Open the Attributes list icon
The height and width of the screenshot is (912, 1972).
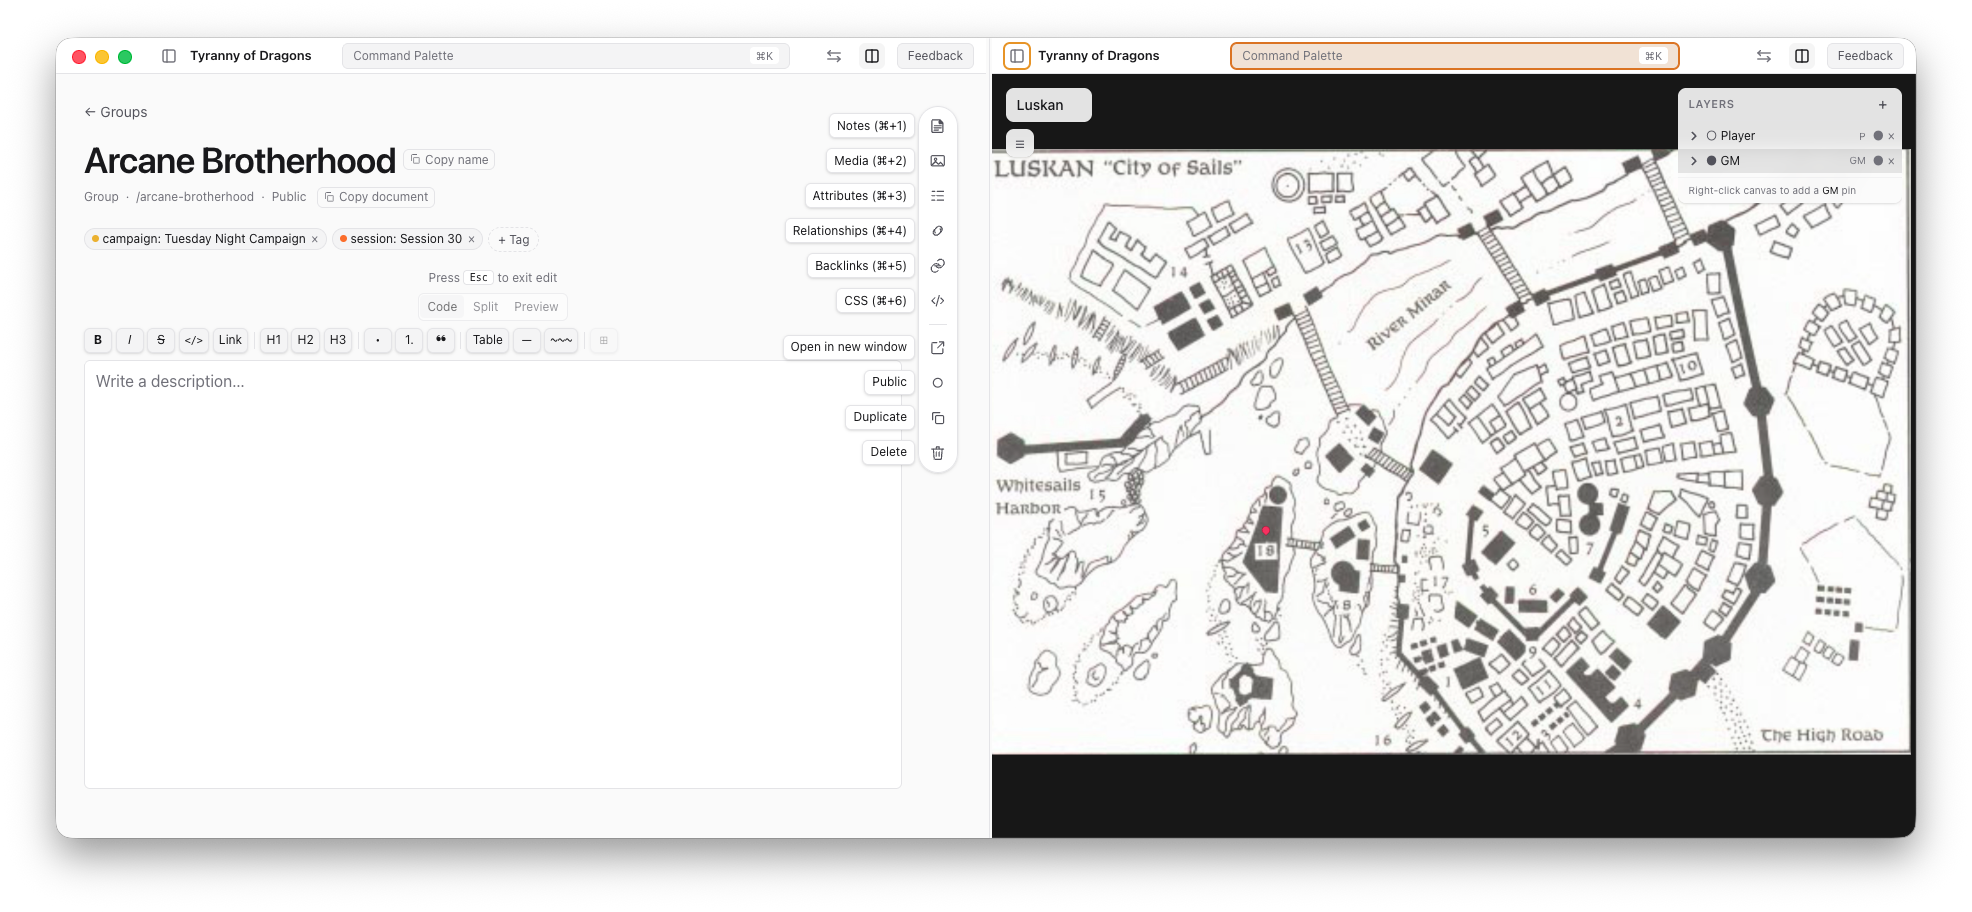(937, 196)
